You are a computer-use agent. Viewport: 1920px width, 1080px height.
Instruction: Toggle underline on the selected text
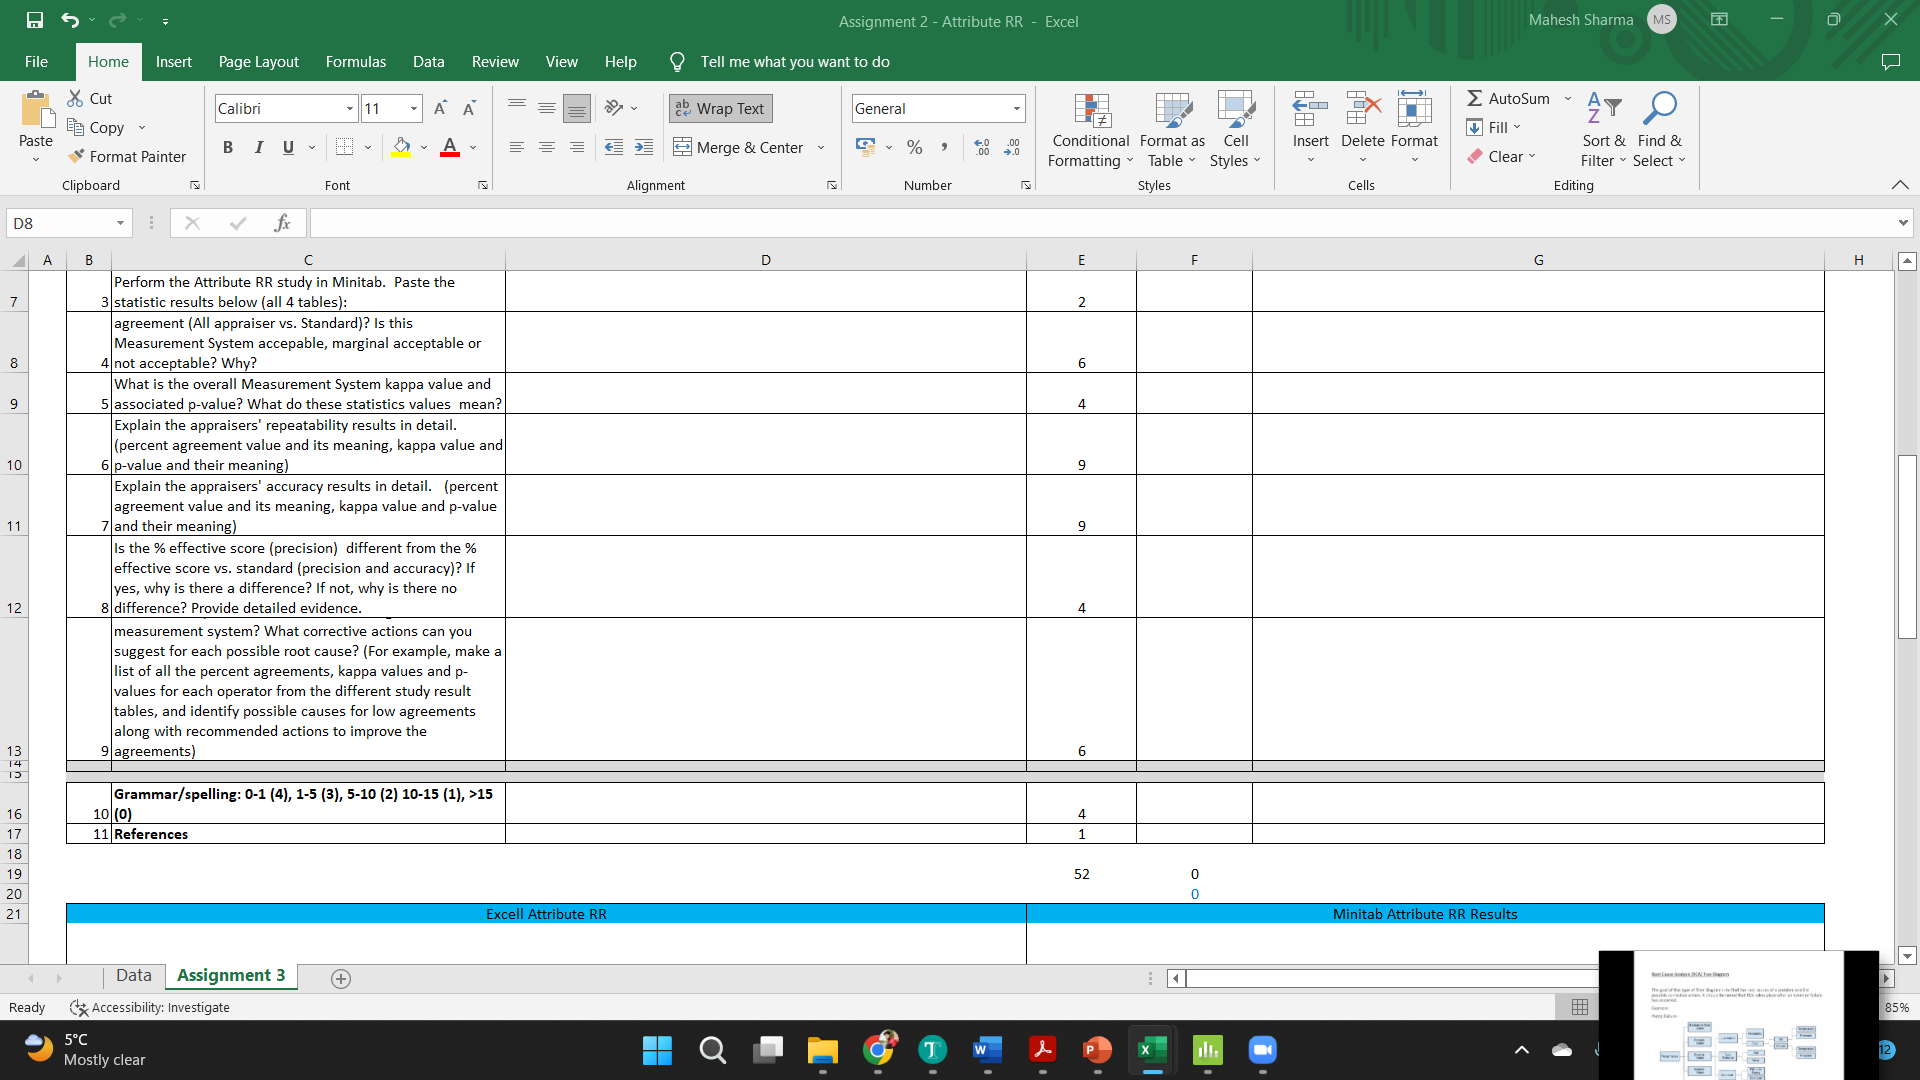pyautogui.click(x=286, y=147)
